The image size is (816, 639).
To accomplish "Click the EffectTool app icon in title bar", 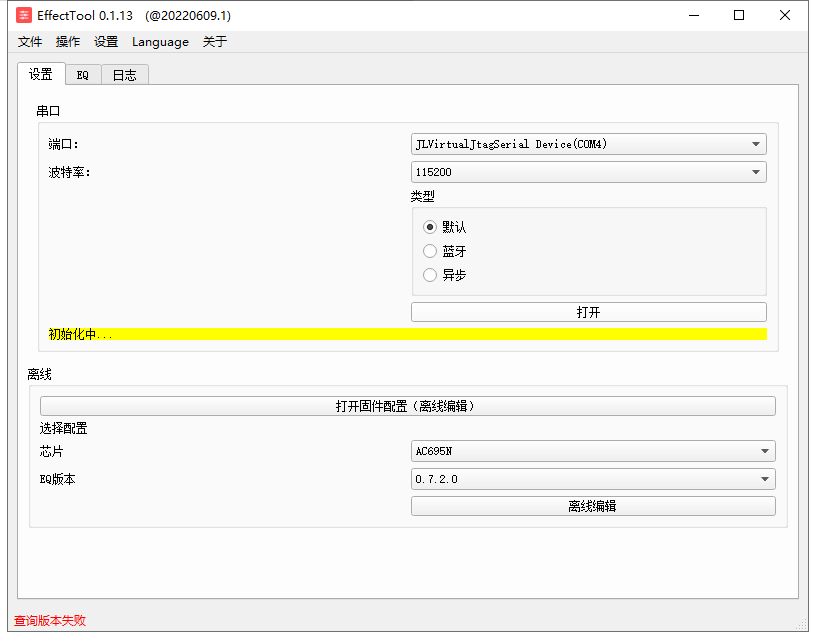I will click(x=23, y=16).
